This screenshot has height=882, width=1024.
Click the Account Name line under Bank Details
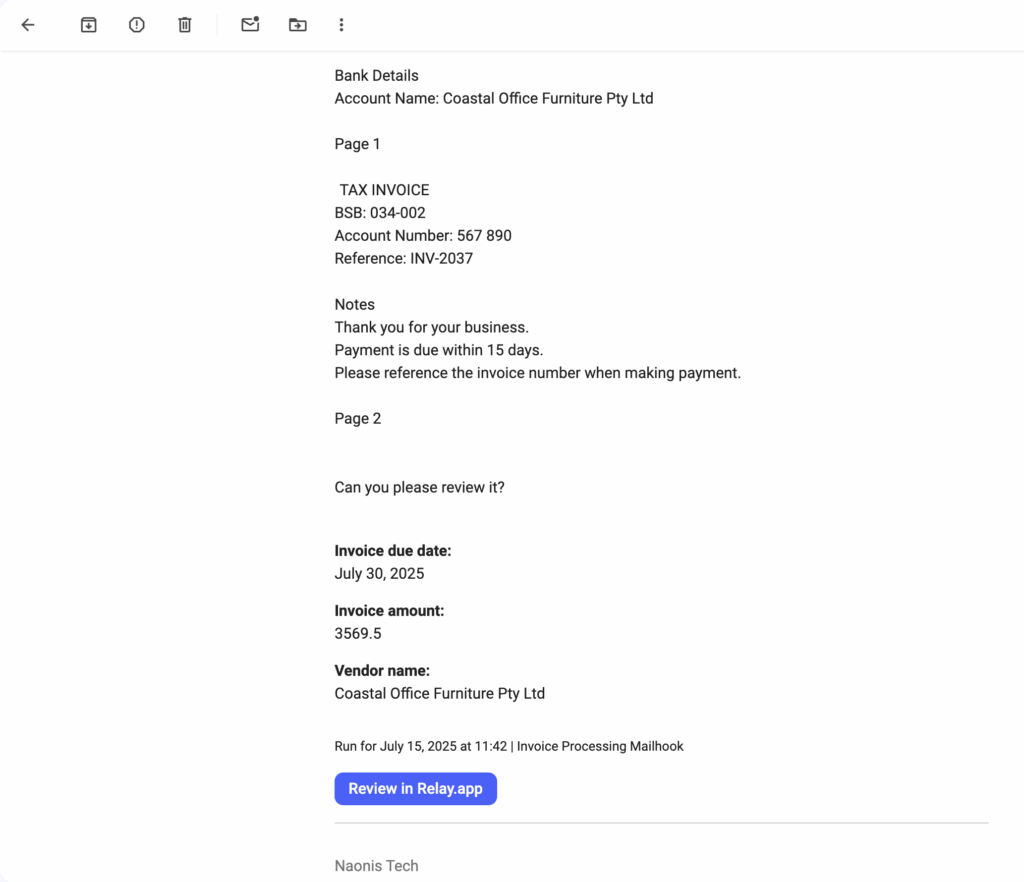point(494,99)
